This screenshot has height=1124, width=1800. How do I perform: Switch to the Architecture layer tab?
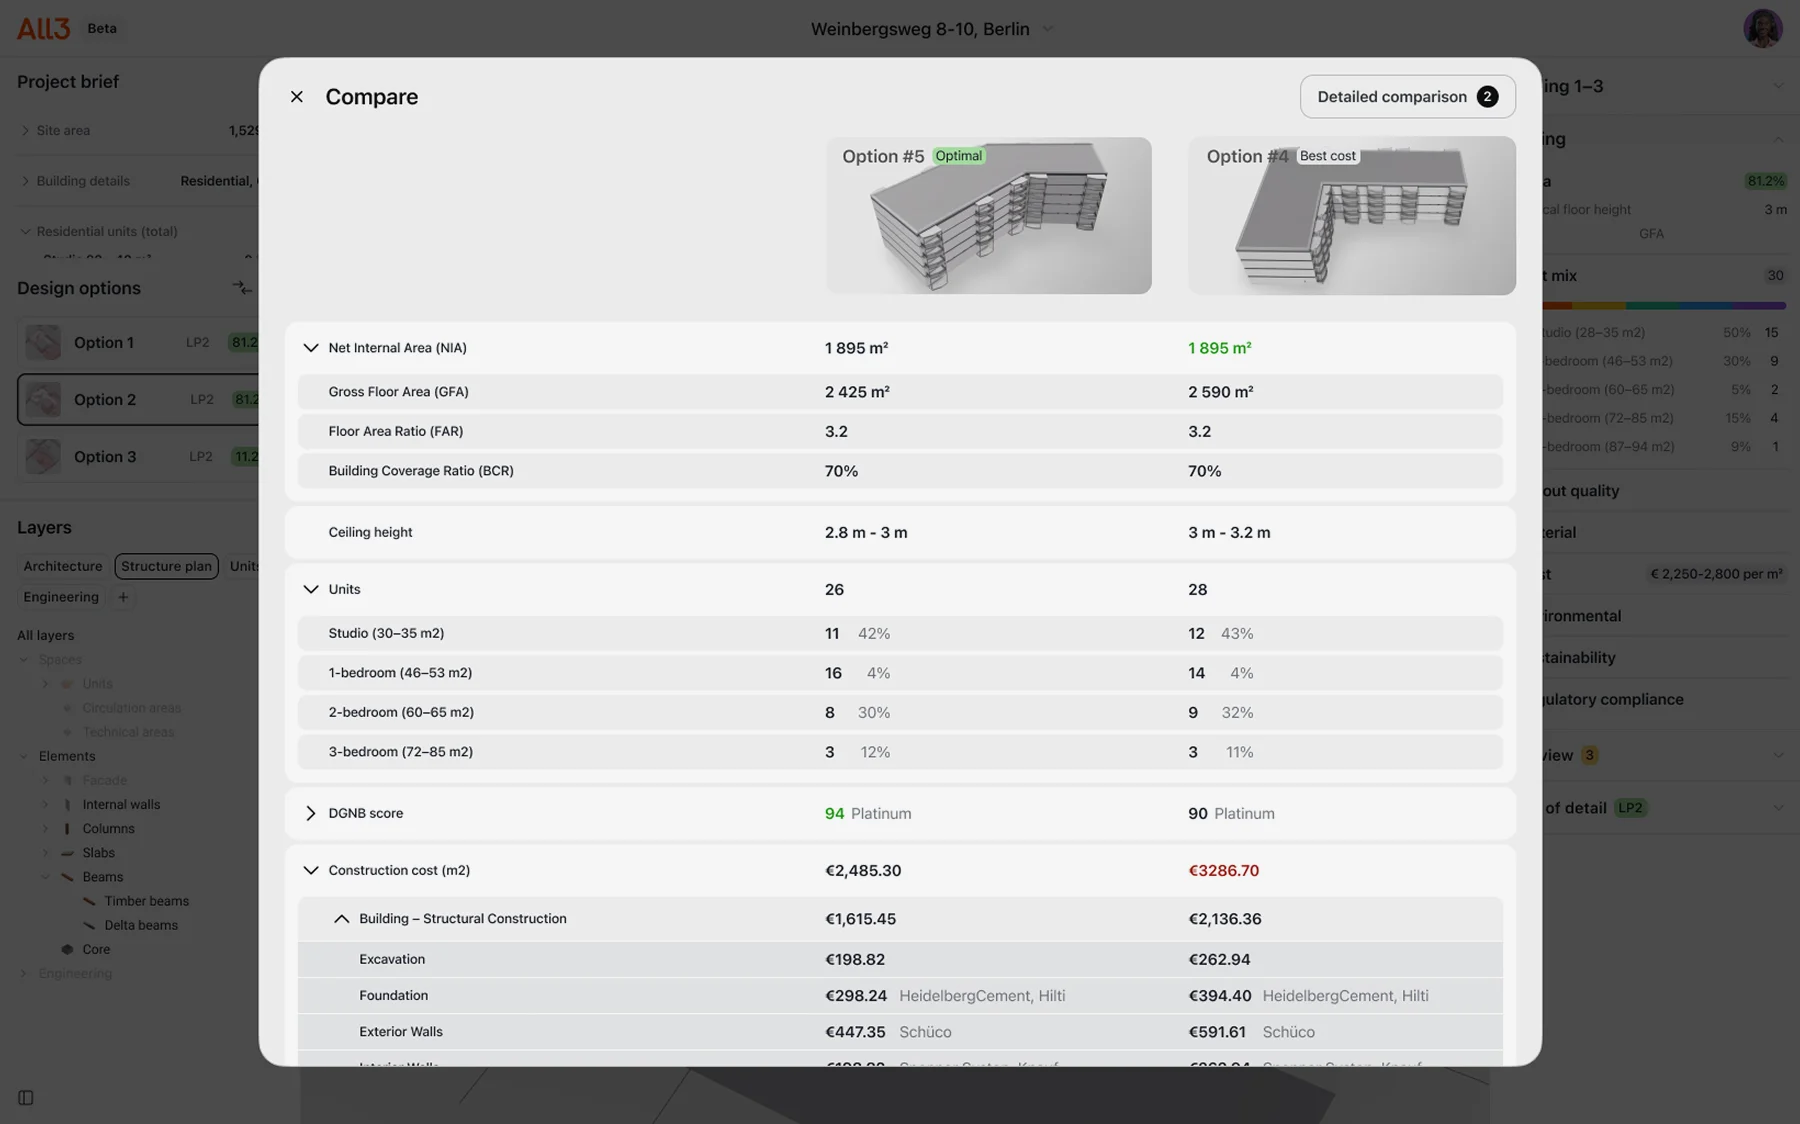[x=63, y=566]
